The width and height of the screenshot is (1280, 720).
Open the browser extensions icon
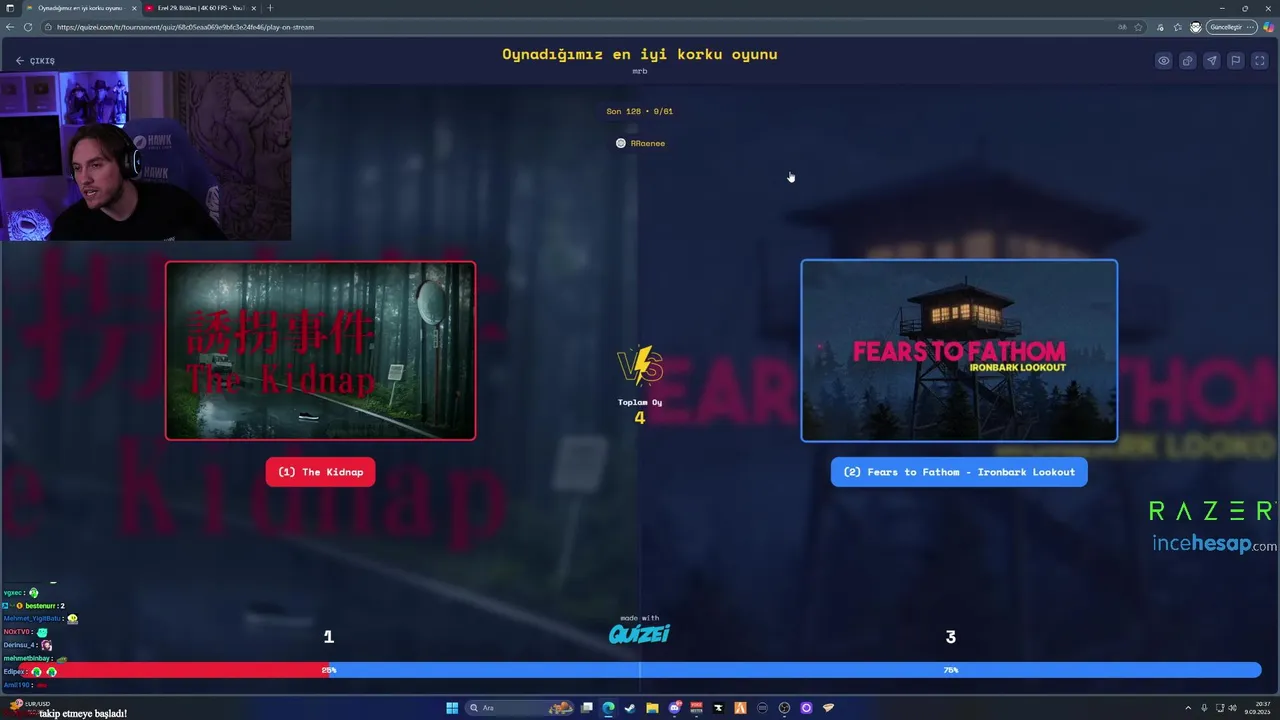[x=1161, y=27]
